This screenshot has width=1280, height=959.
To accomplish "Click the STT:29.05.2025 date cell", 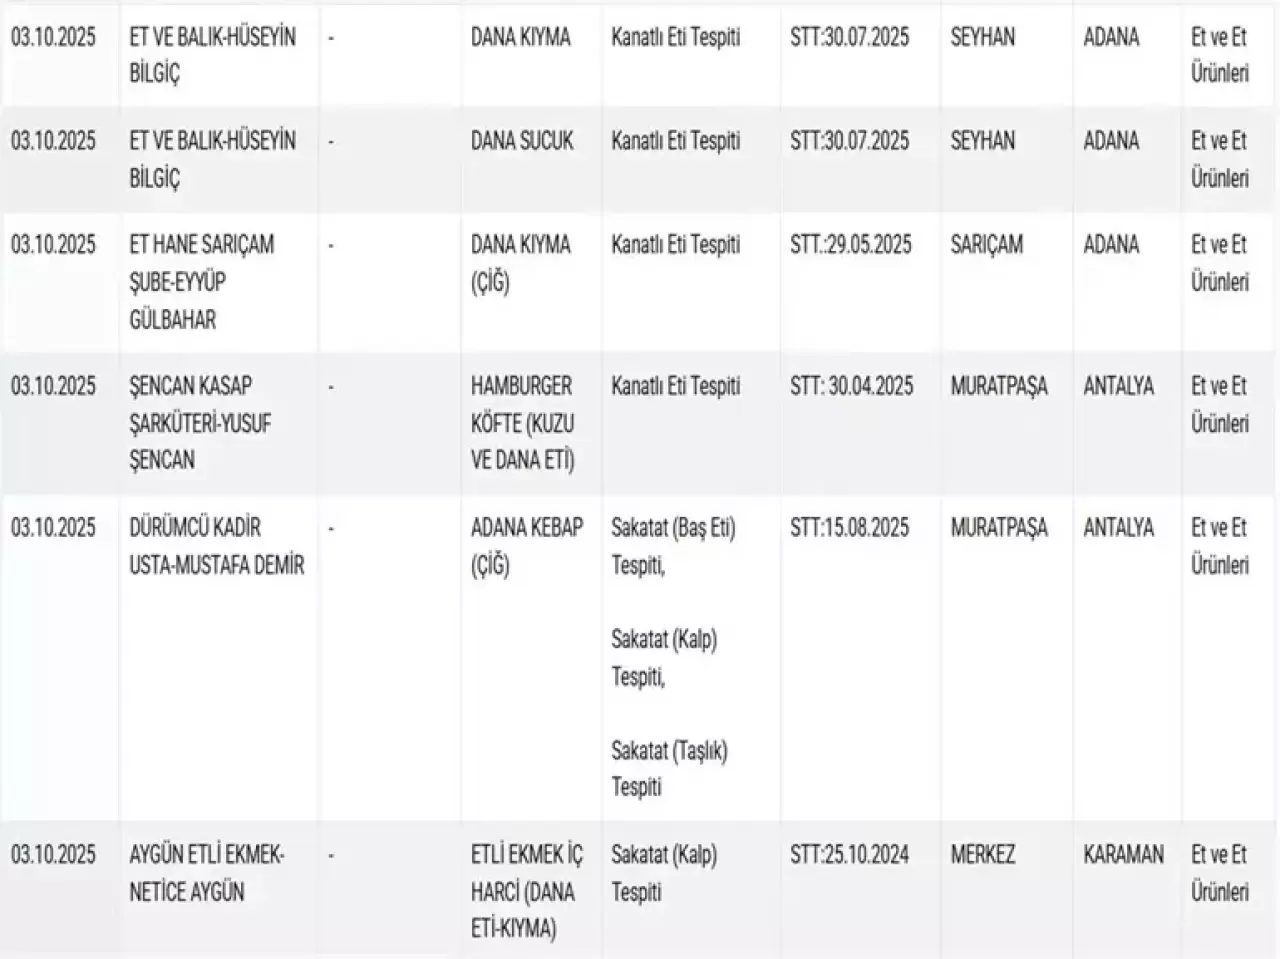I will point(850,245).
